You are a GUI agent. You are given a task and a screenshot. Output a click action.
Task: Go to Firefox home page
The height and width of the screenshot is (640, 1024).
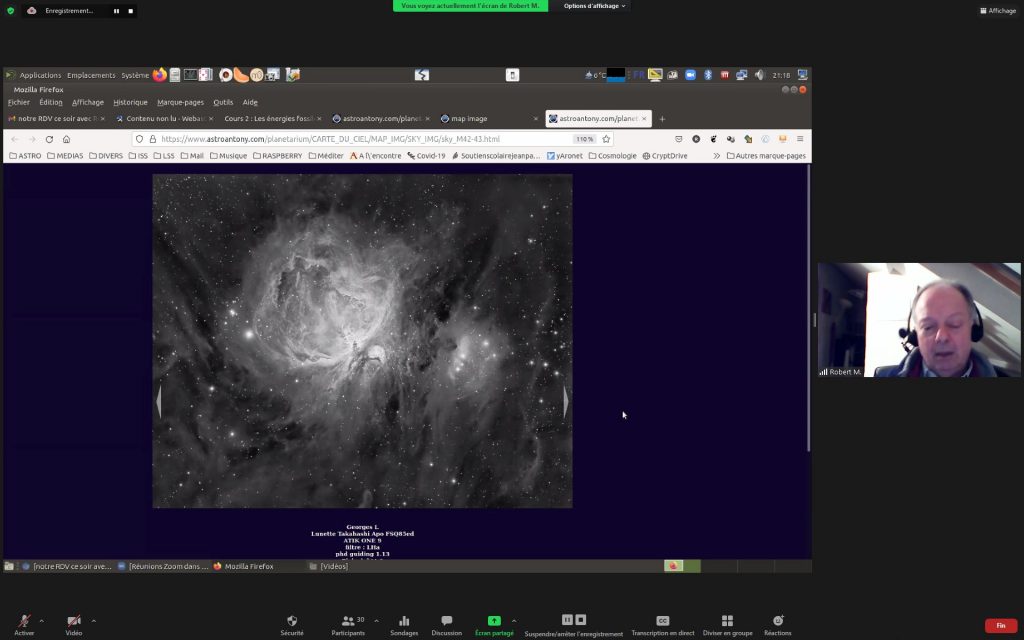pos(66,139)
